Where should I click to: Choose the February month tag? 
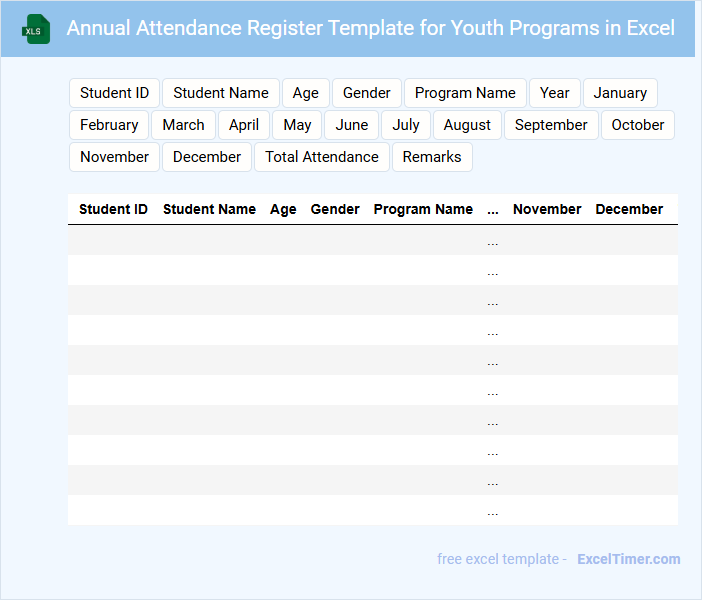109,125
